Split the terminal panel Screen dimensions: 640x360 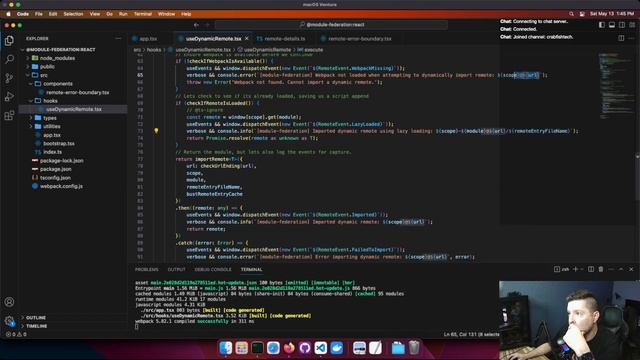click(x=591, y=269)
